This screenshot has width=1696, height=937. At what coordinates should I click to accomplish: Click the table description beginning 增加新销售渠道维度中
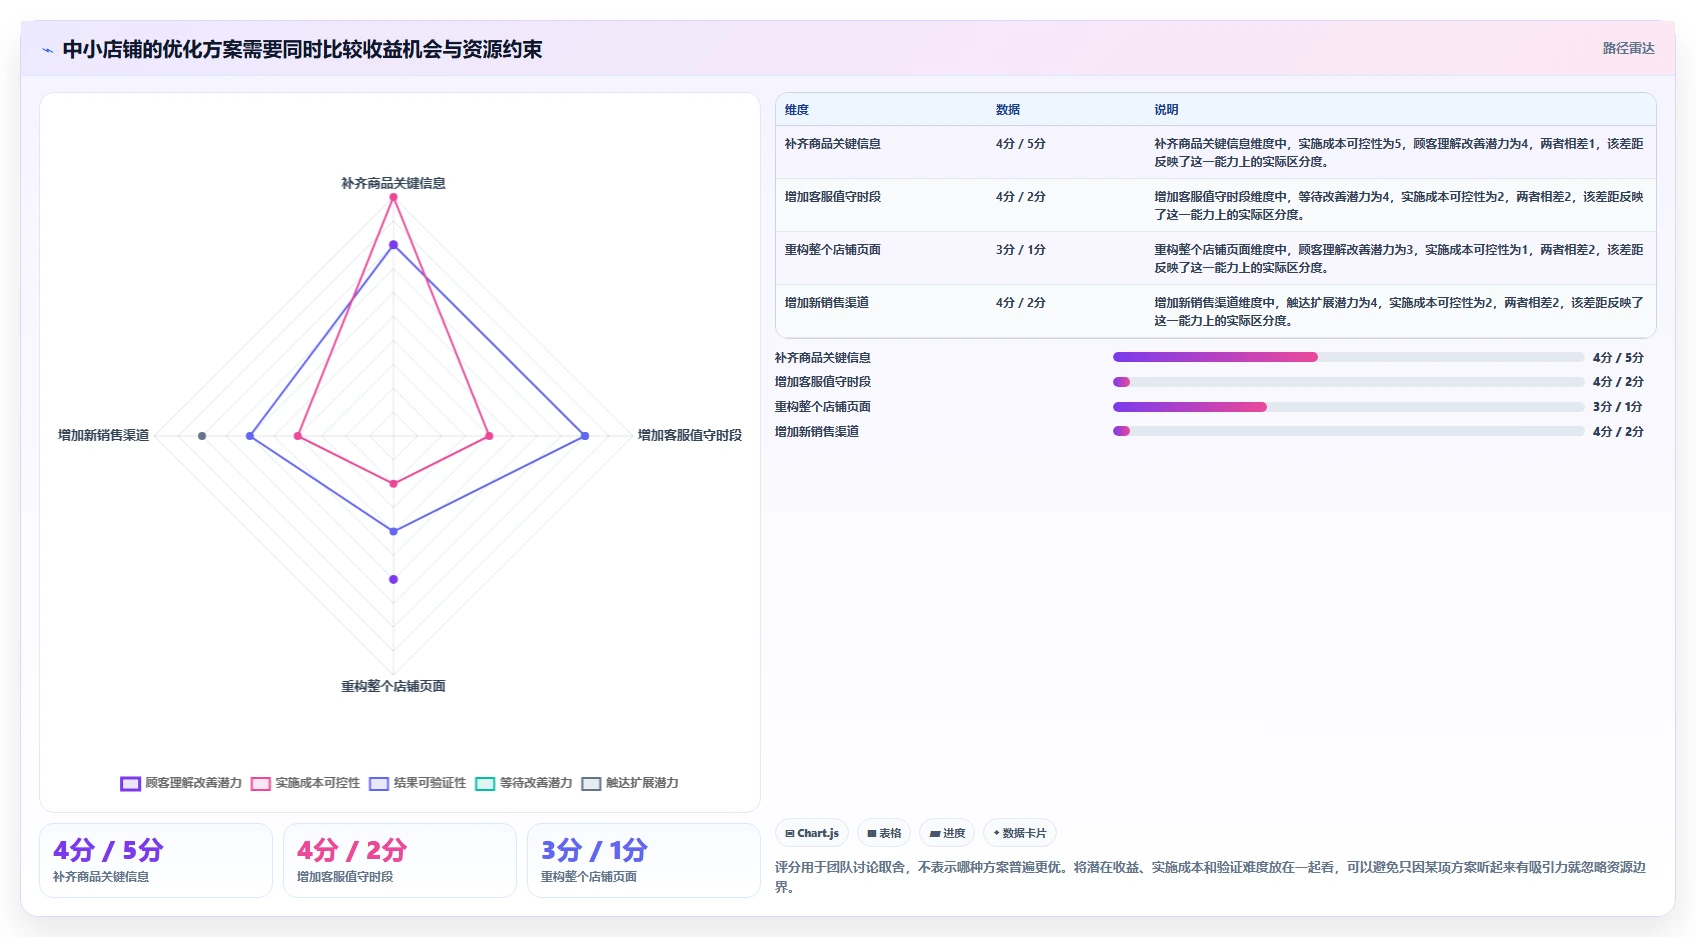click(x=1399, y=312)
